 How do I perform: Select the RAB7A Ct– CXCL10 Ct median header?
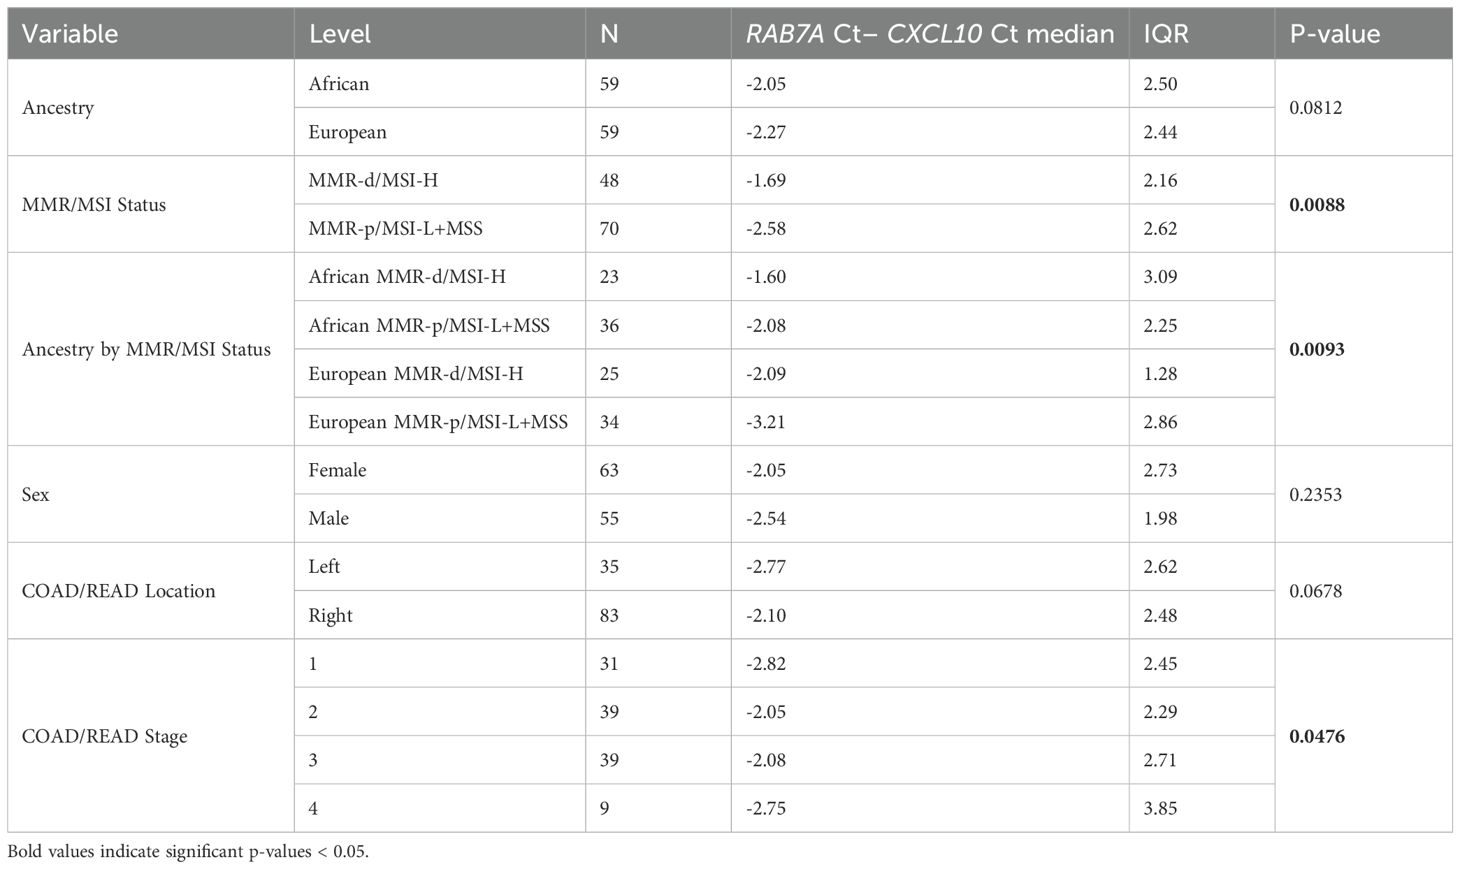[929, 34]
